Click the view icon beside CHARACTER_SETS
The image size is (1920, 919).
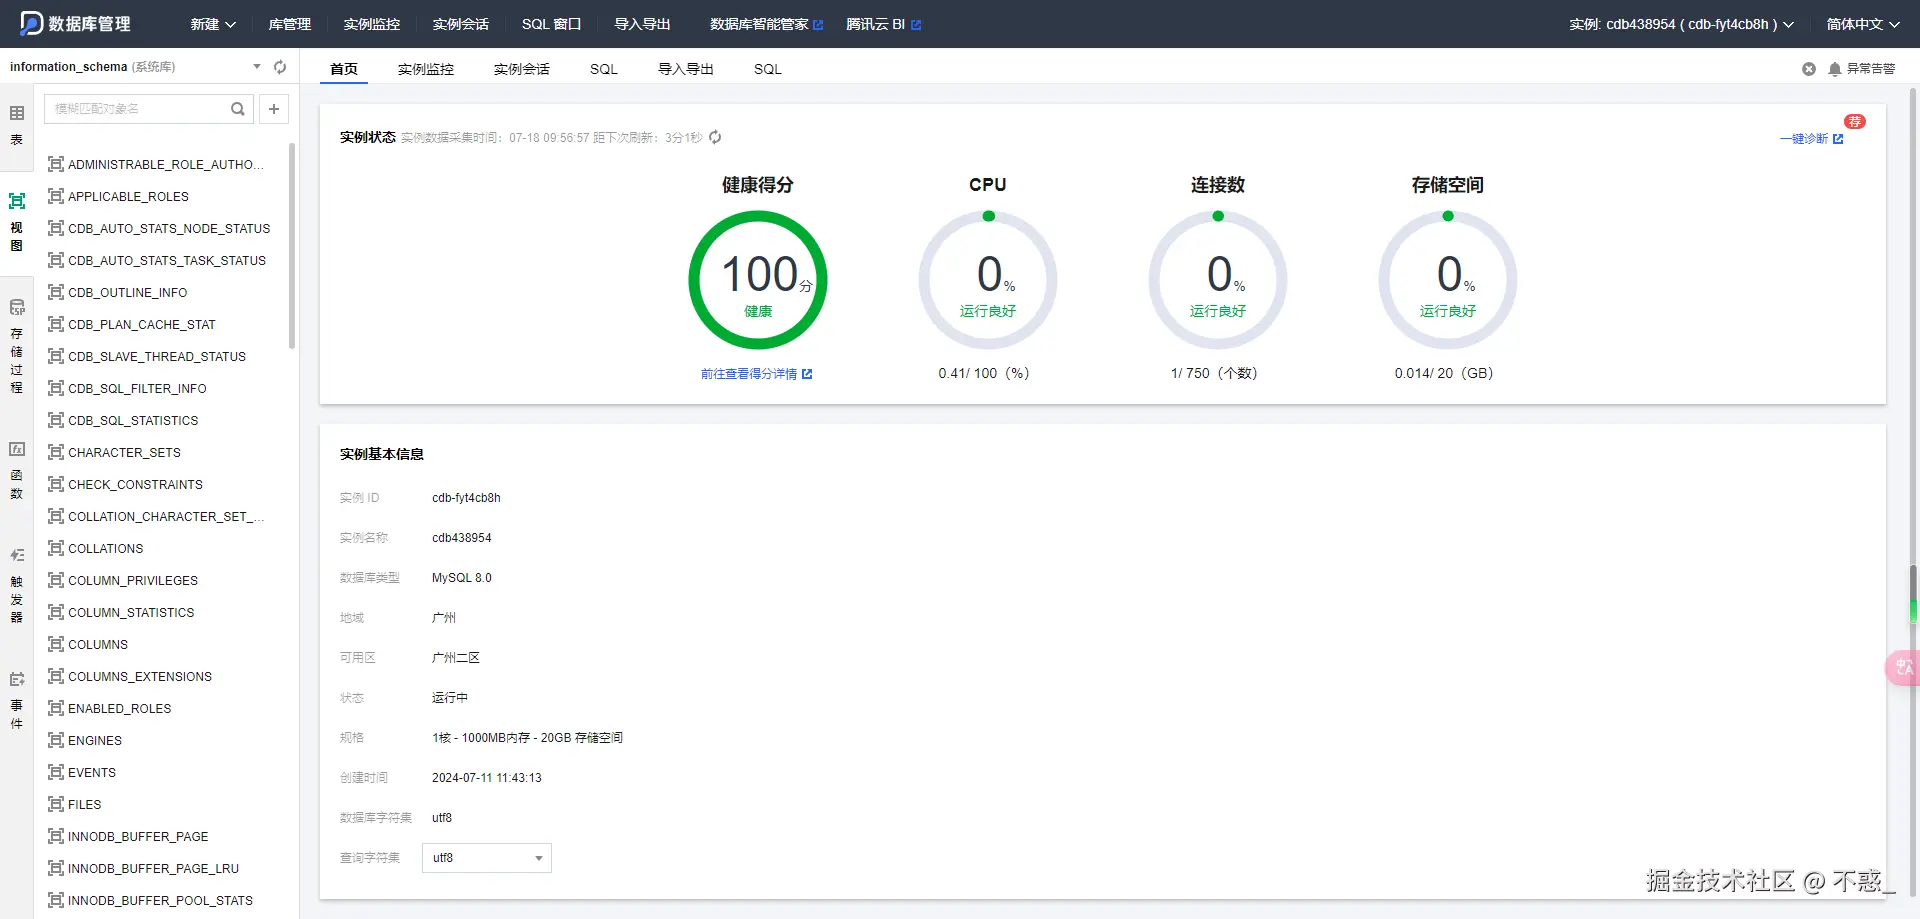tap(56, 452)
